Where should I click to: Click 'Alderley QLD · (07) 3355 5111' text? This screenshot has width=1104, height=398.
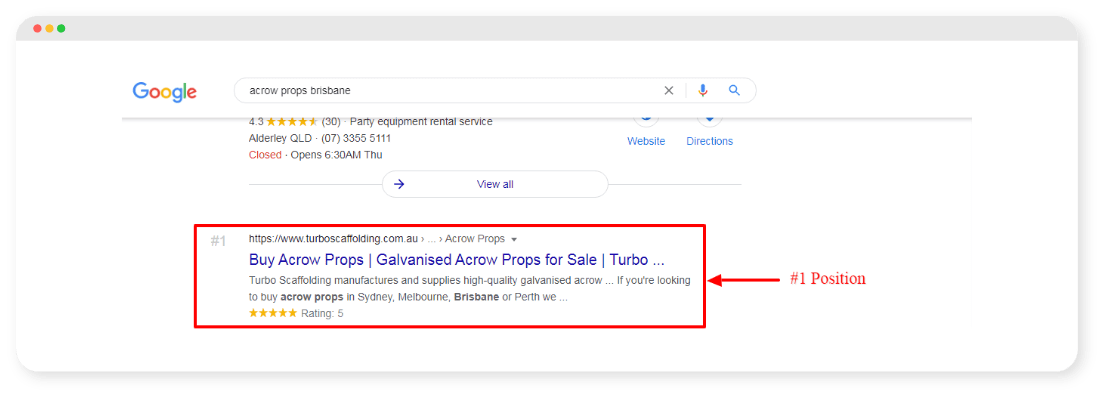[x=320, y=138]
